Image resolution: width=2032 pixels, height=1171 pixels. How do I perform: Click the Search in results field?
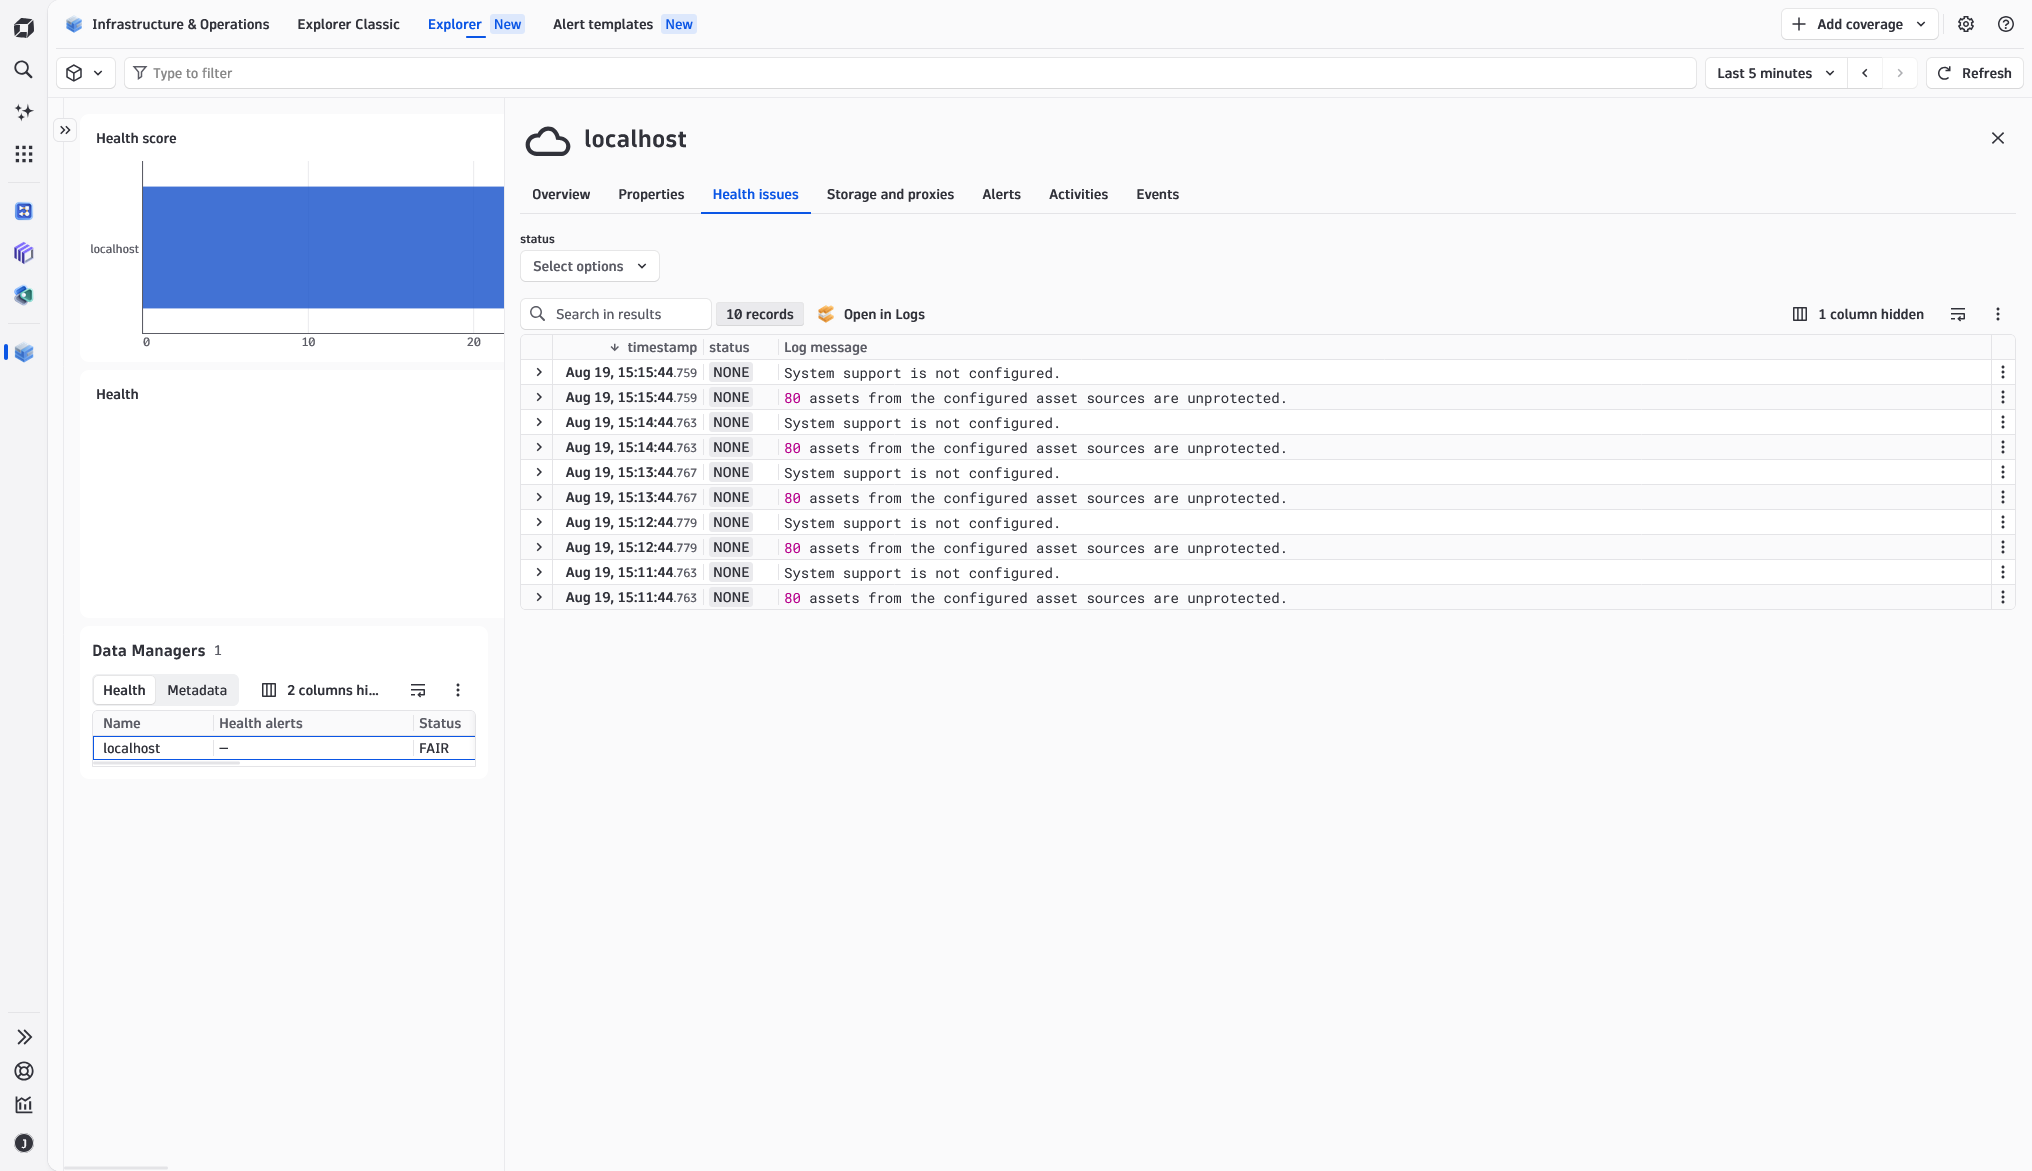(616, 314)
